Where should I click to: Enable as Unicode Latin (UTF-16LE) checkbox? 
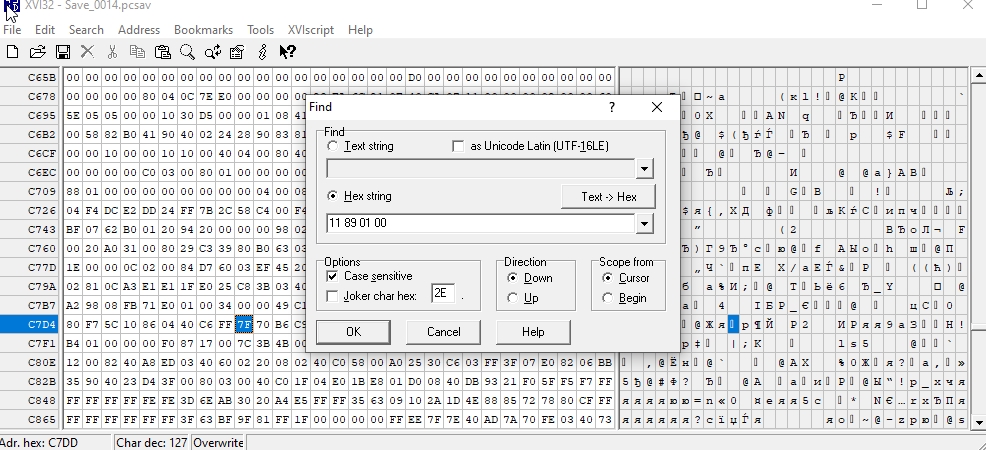(x=458, y=146)
